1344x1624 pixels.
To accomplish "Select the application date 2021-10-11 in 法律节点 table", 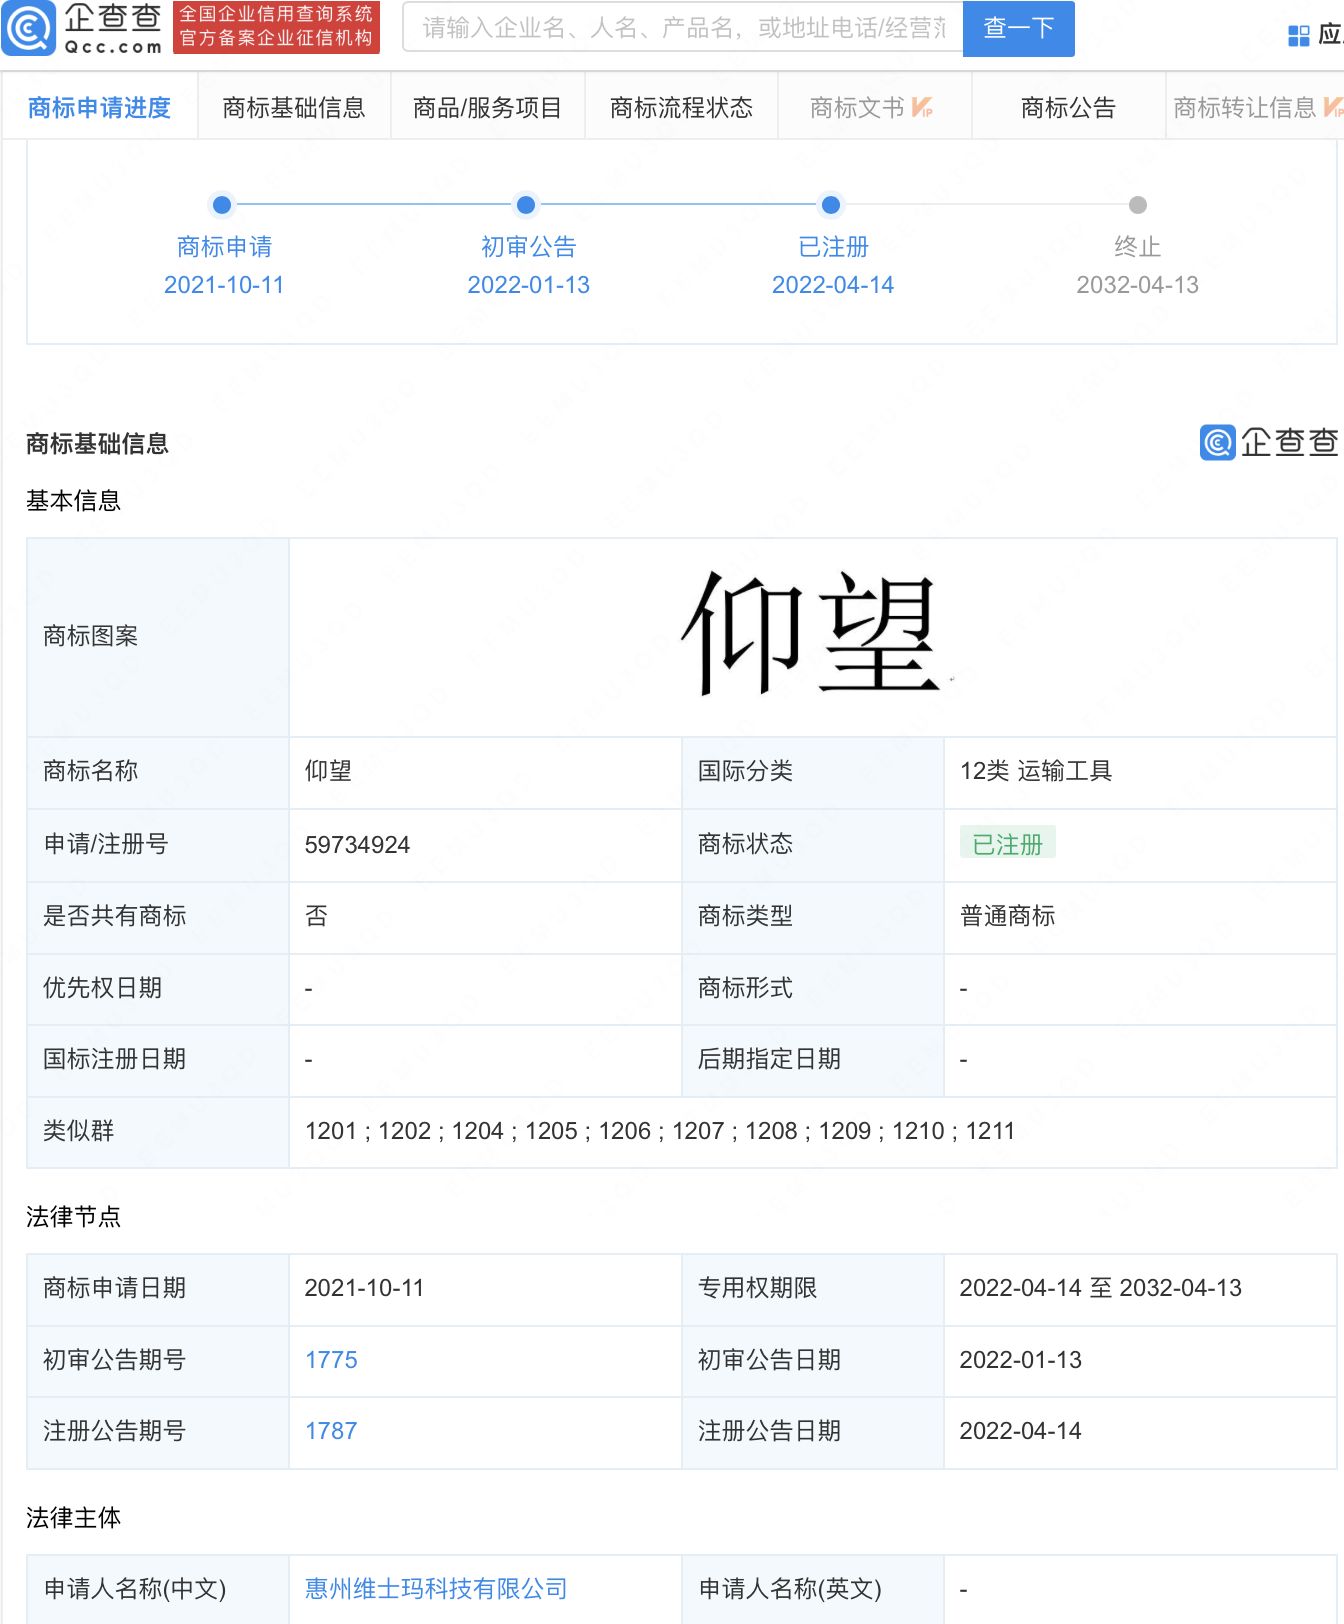I will (364, 1288).
